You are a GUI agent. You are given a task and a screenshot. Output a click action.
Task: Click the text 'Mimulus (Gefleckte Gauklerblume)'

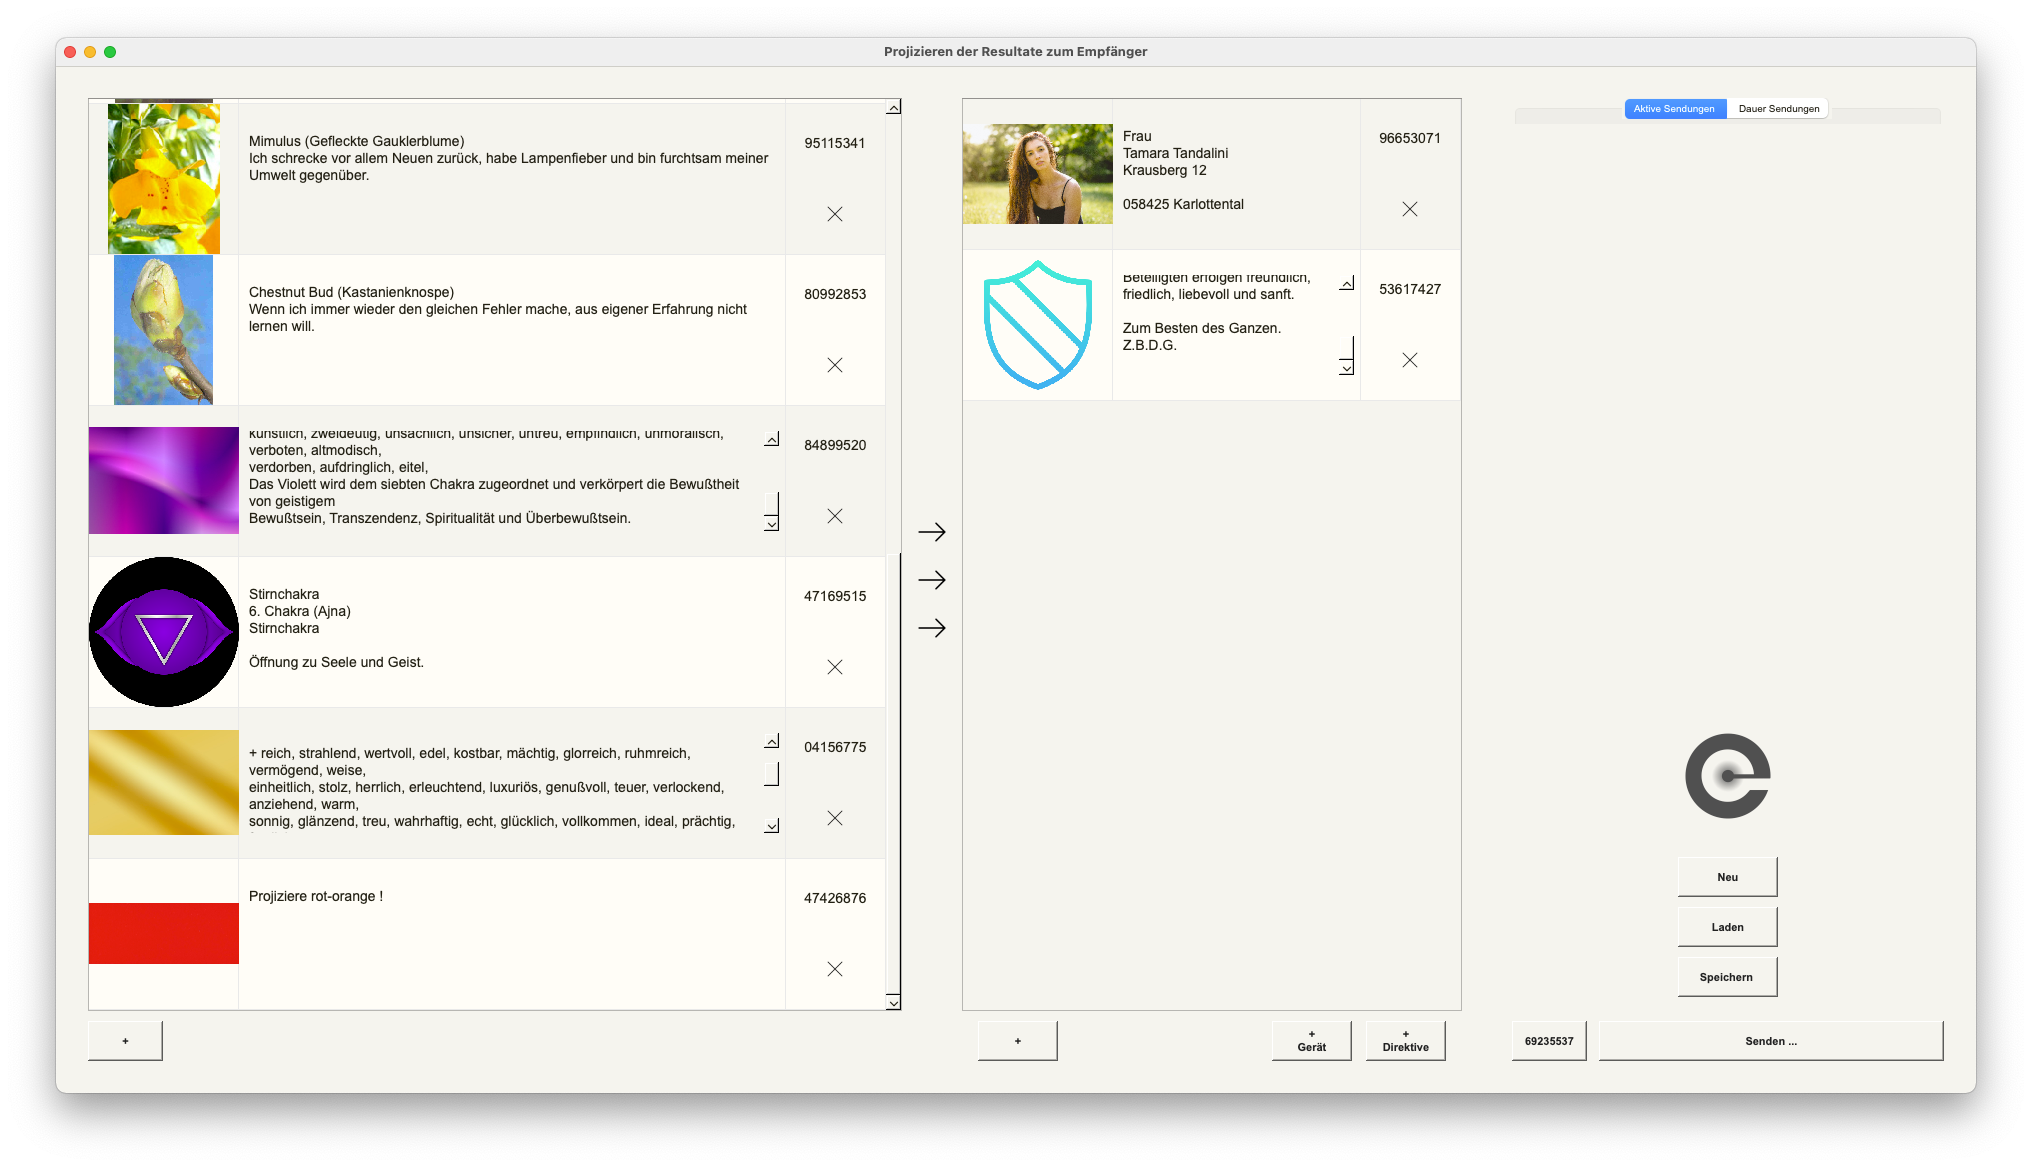click(356, 141)
